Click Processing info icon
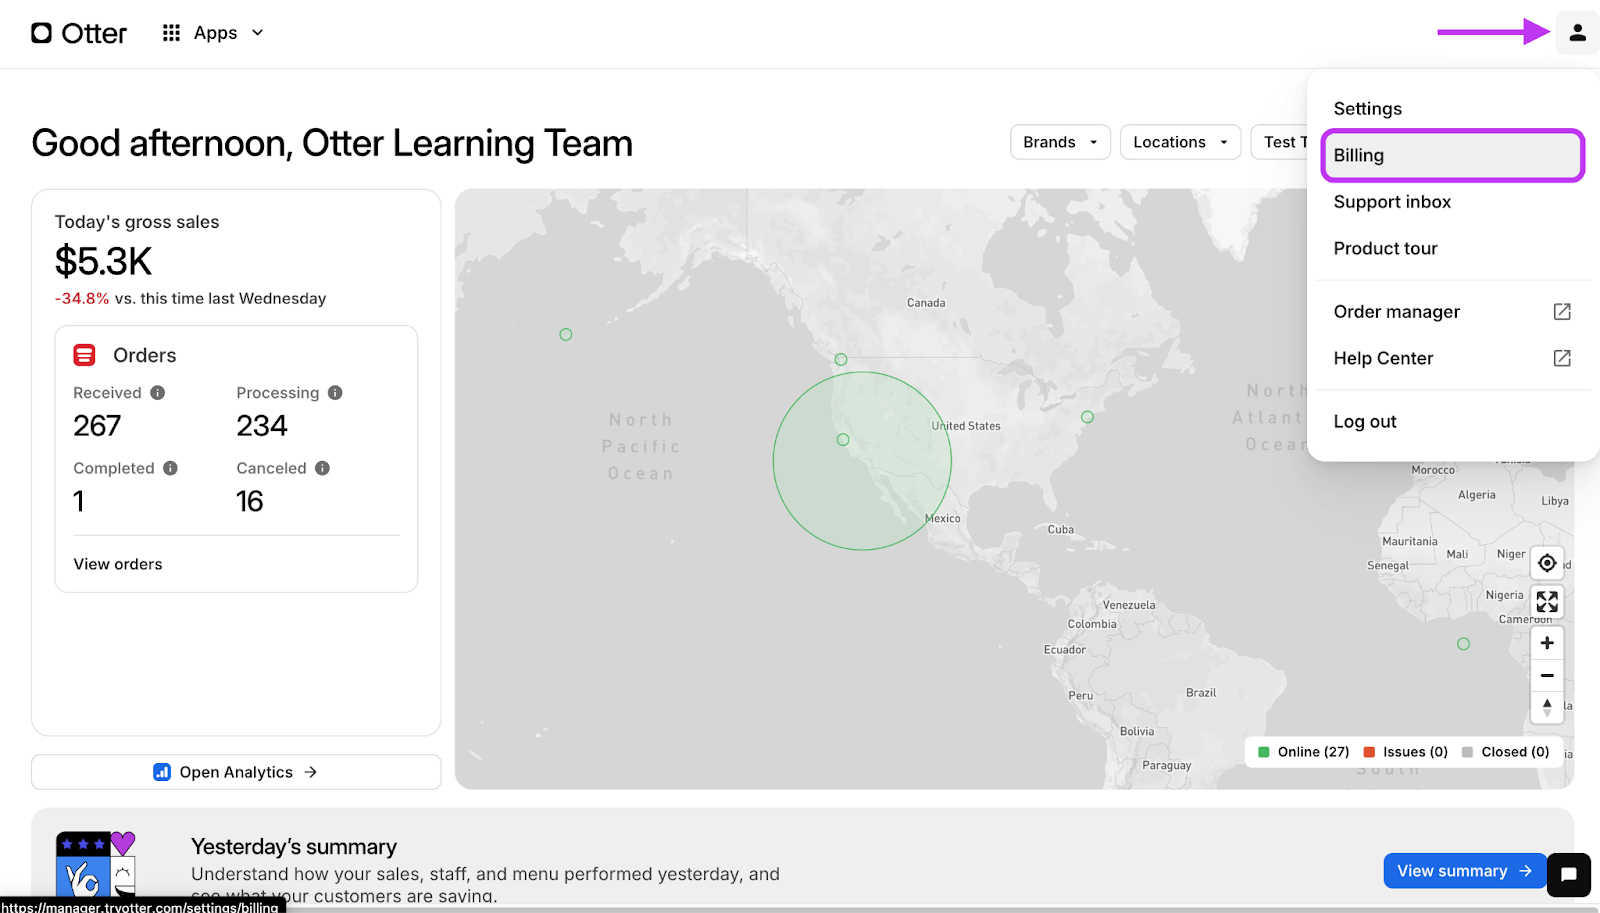 [x=335, y=393]
